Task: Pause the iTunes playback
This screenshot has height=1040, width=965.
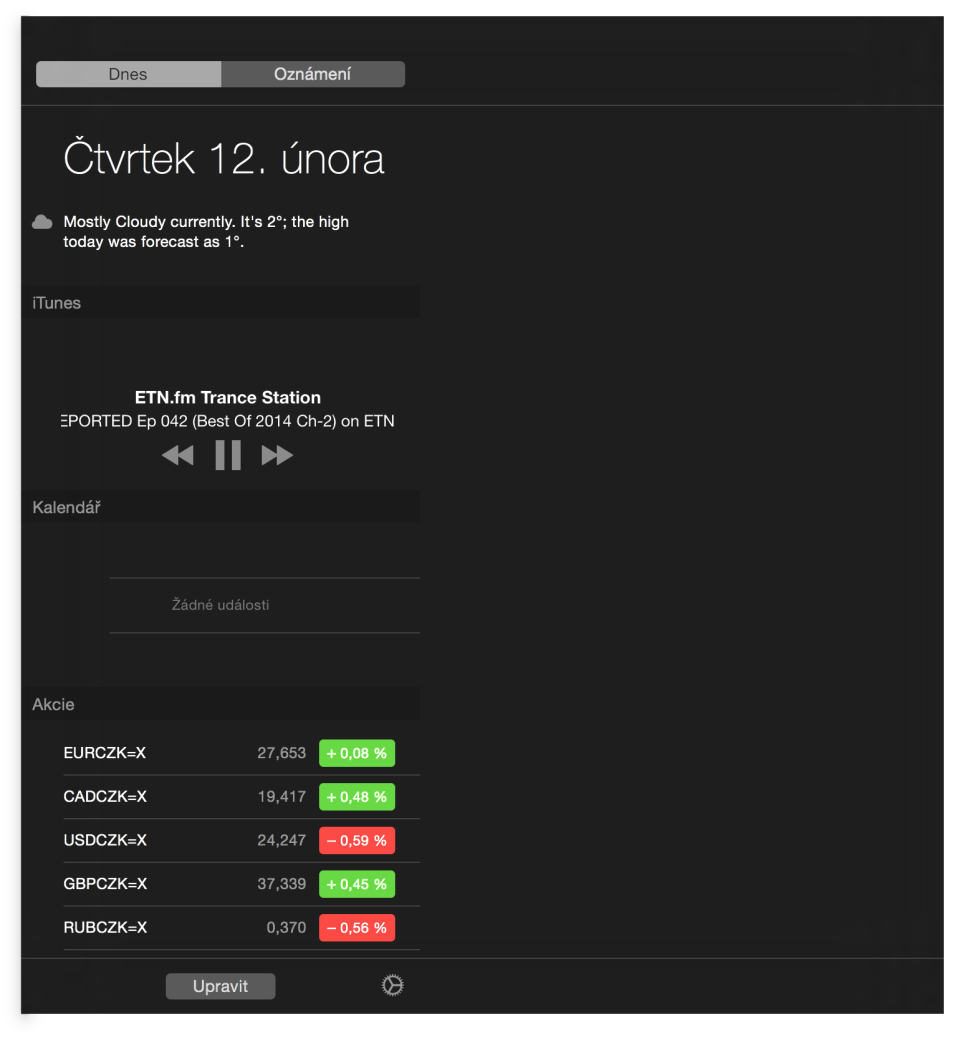Action: pyautogui.click(x=227, y=455)
